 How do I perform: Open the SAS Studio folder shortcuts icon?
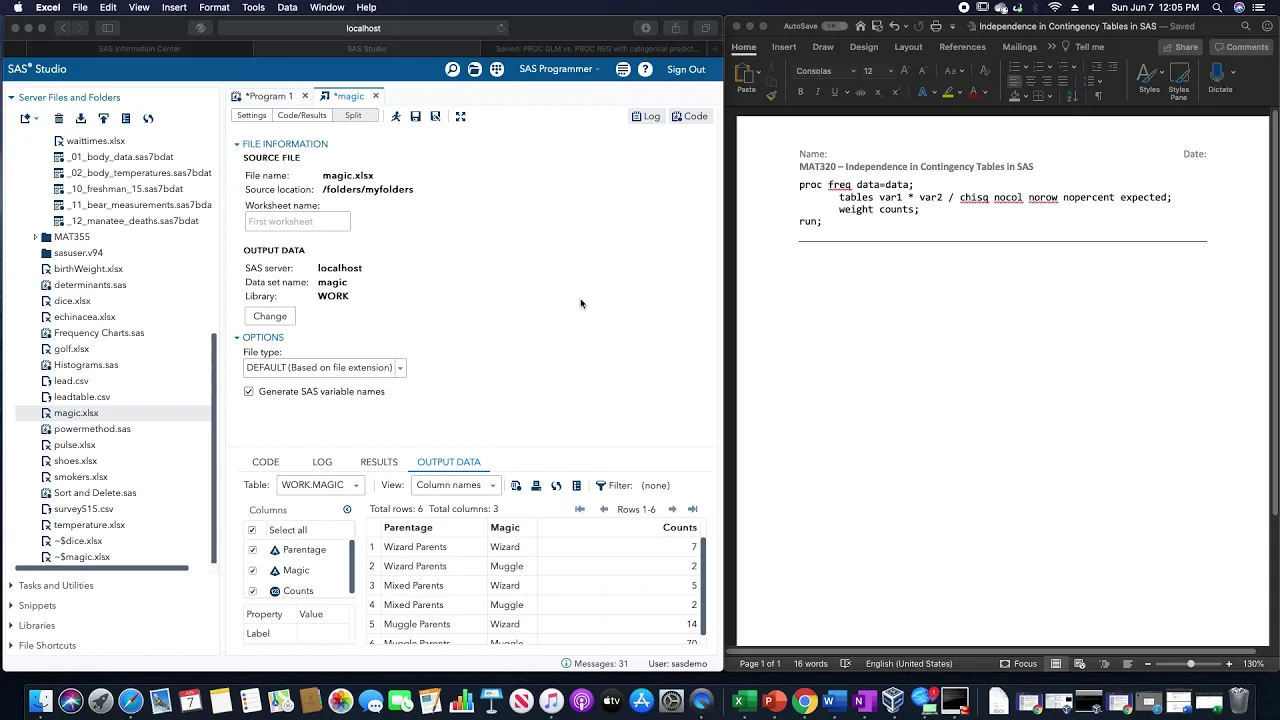pos(475,69)
